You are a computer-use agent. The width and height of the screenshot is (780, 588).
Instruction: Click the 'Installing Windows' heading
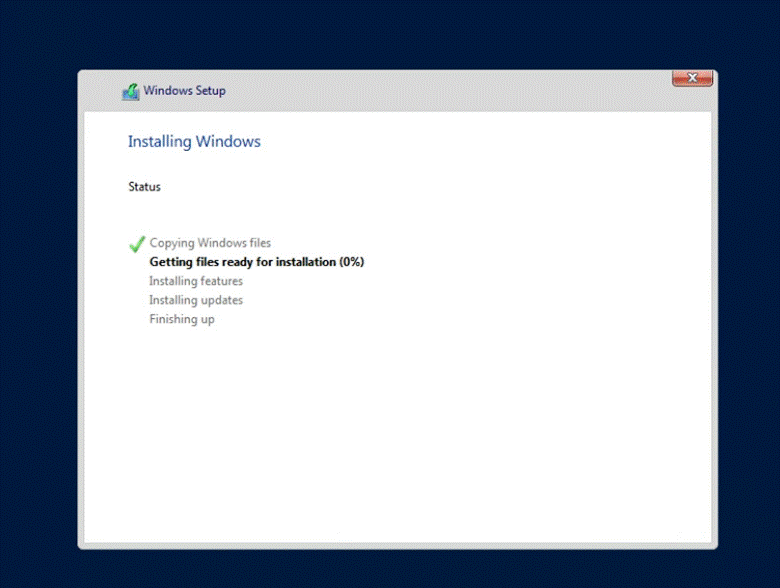pos(194,142)
